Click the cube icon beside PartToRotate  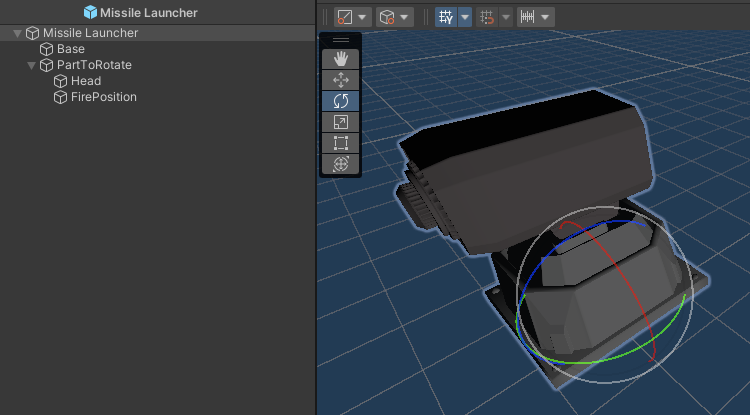(x=46, y=65)
